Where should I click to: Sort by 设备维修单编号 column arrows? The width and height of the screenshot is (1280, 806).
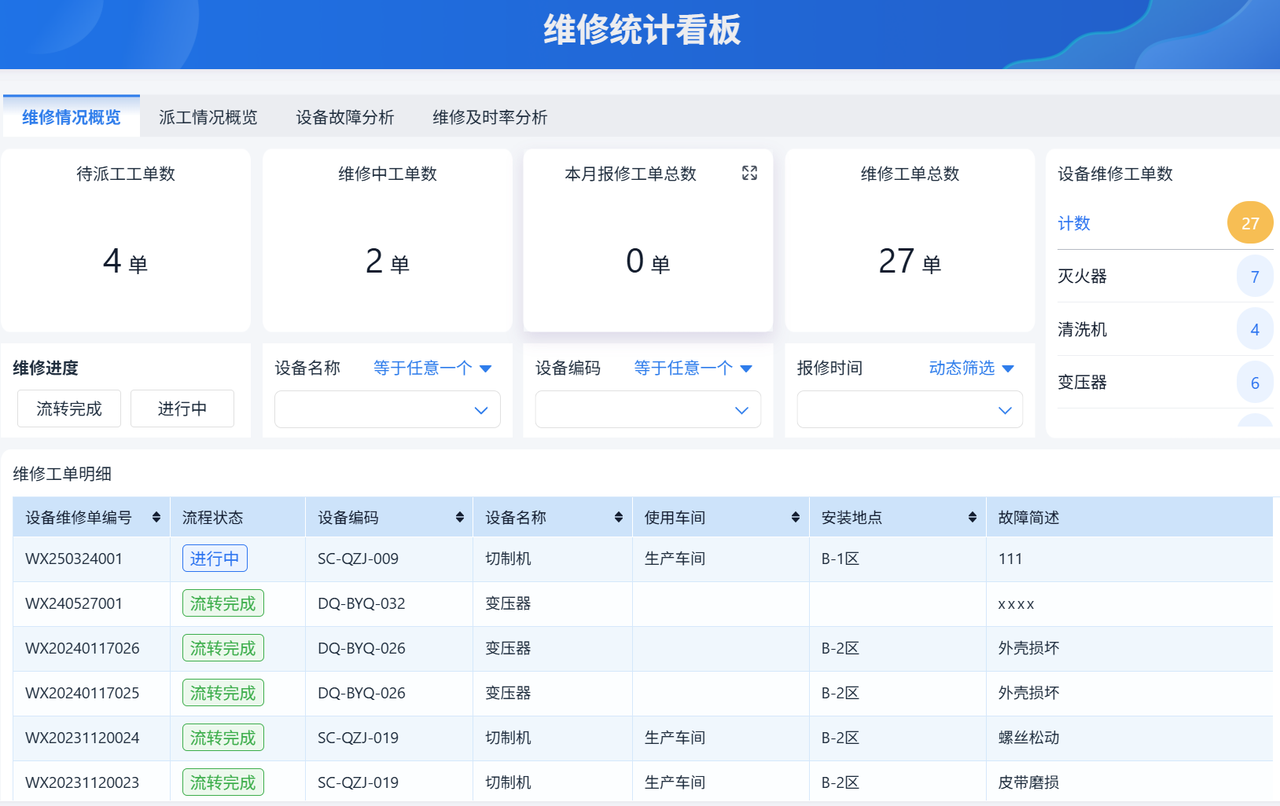click(156, 518)
